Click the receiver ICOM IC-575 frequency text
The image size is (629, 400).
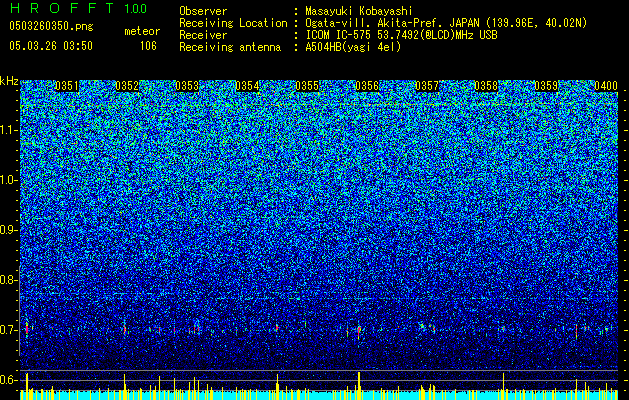pos(401,35)
